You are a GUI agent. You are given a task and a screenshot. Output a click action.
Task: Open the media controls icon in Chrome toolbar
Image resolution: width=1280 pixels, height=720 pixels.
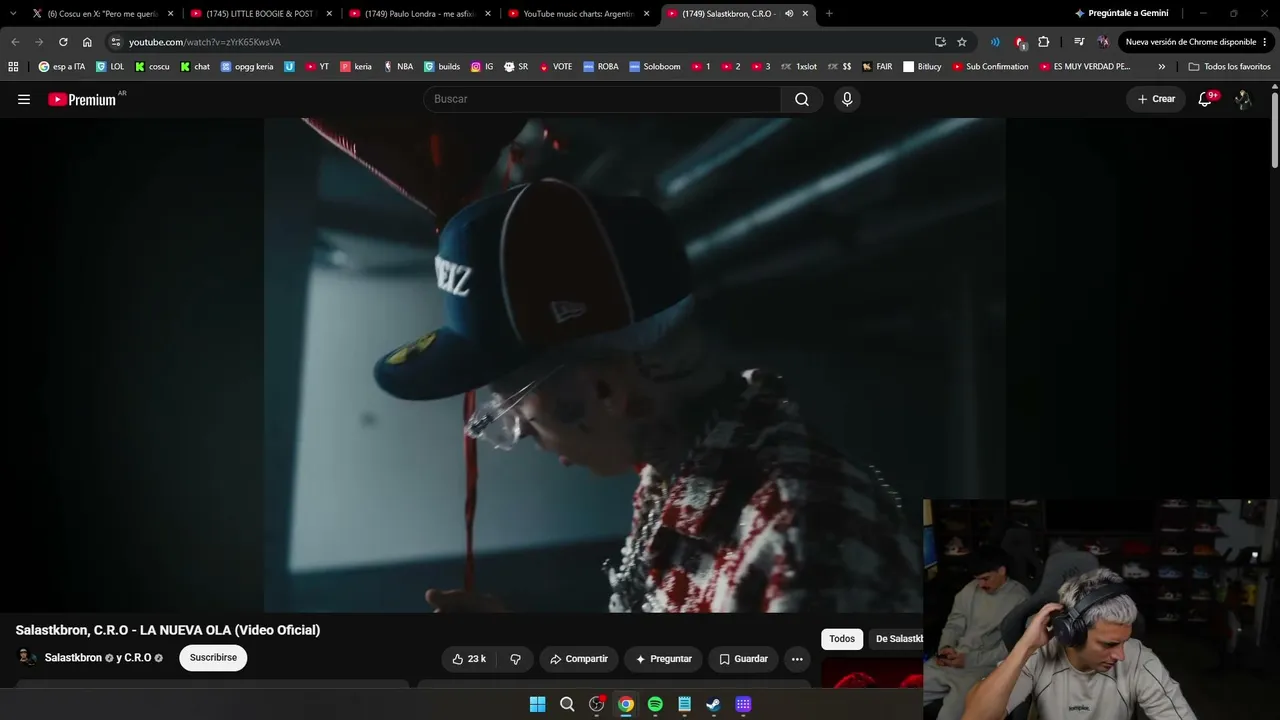pos(1079,42)
